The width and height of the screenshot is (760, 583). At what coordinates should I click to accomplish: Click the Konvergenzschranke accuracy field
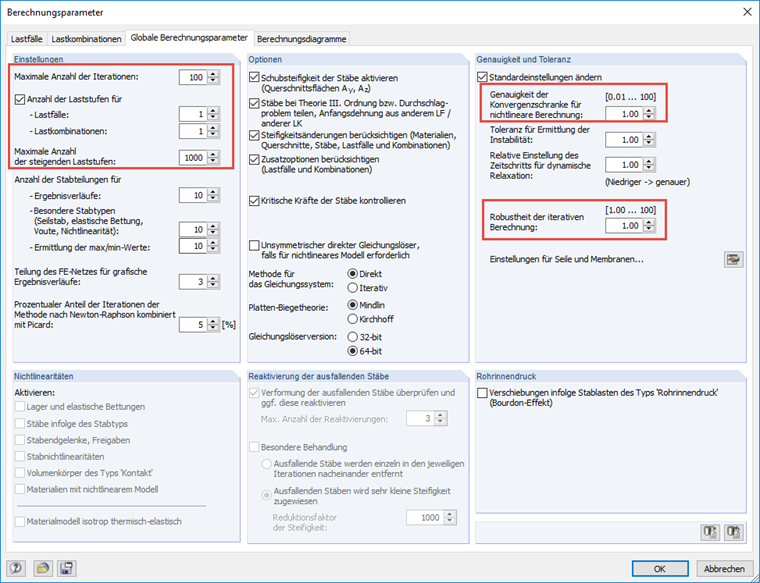(x=624, y=114)
